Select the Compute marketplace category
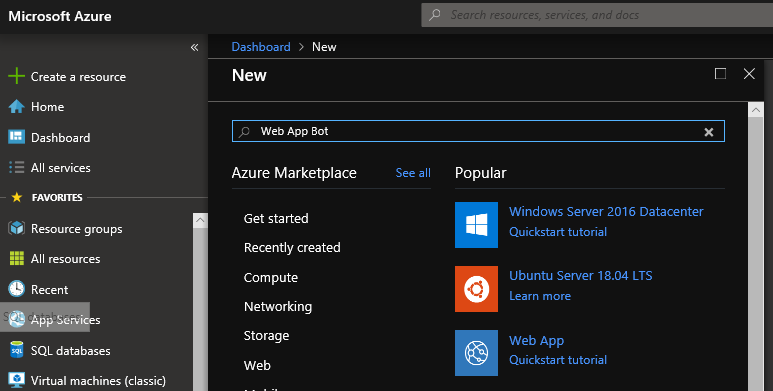This screenshot has height=391, width=773. (271, 278)
